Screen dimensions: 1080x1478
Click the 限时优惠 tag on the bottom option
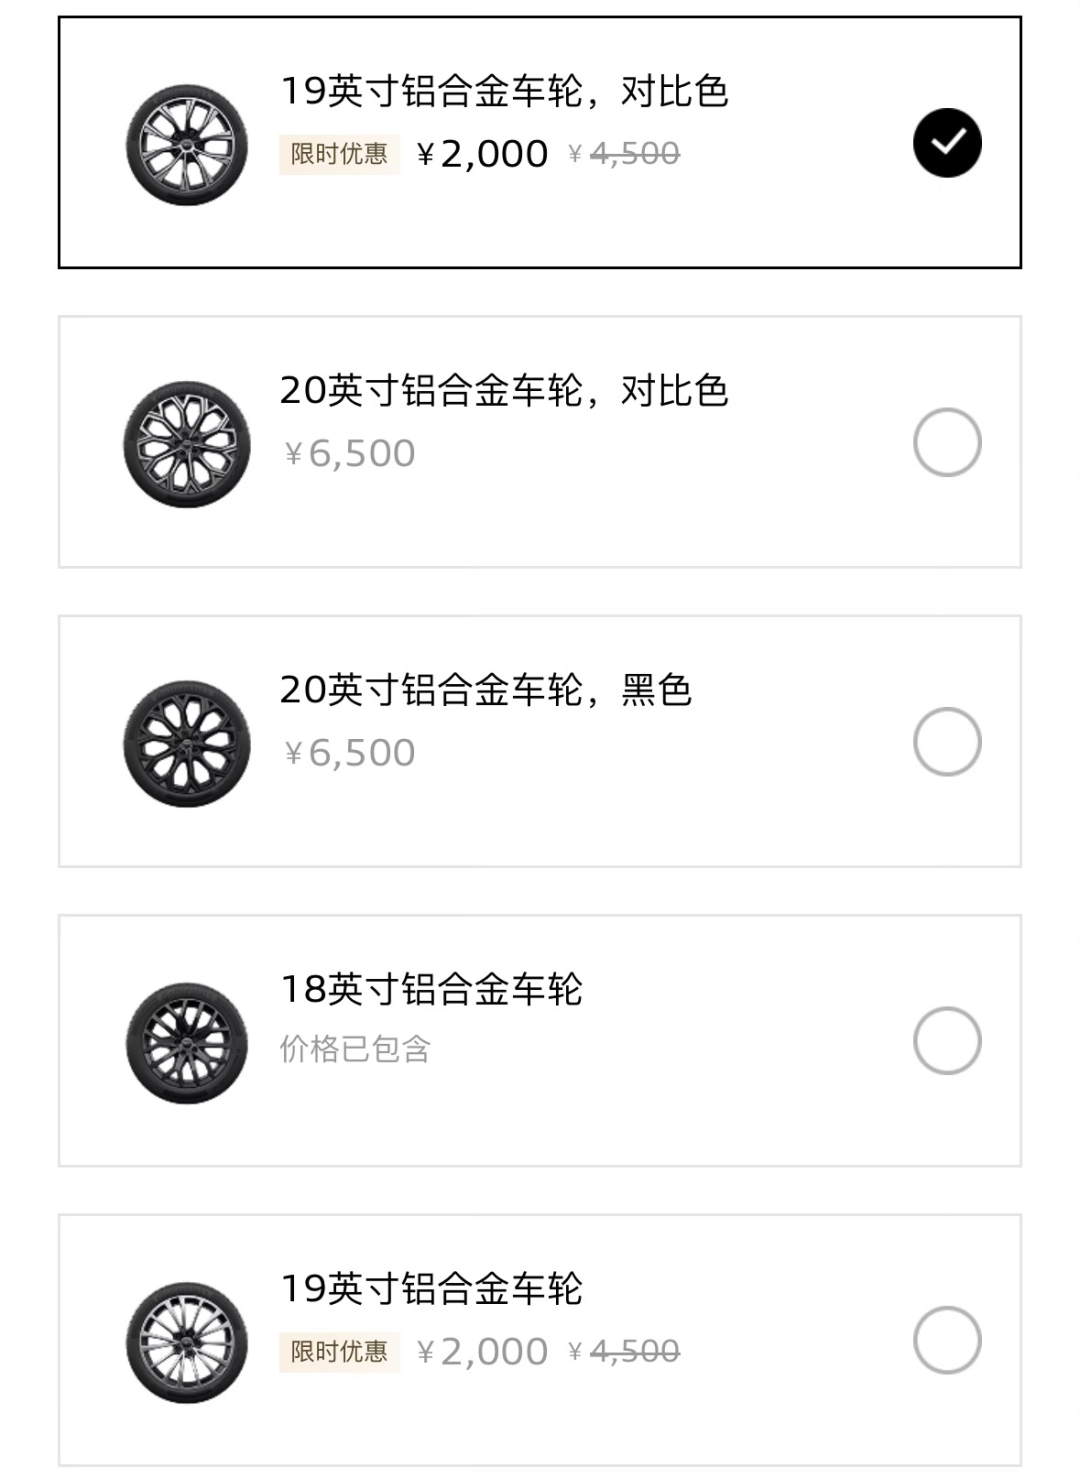[x=339, y=1352]
